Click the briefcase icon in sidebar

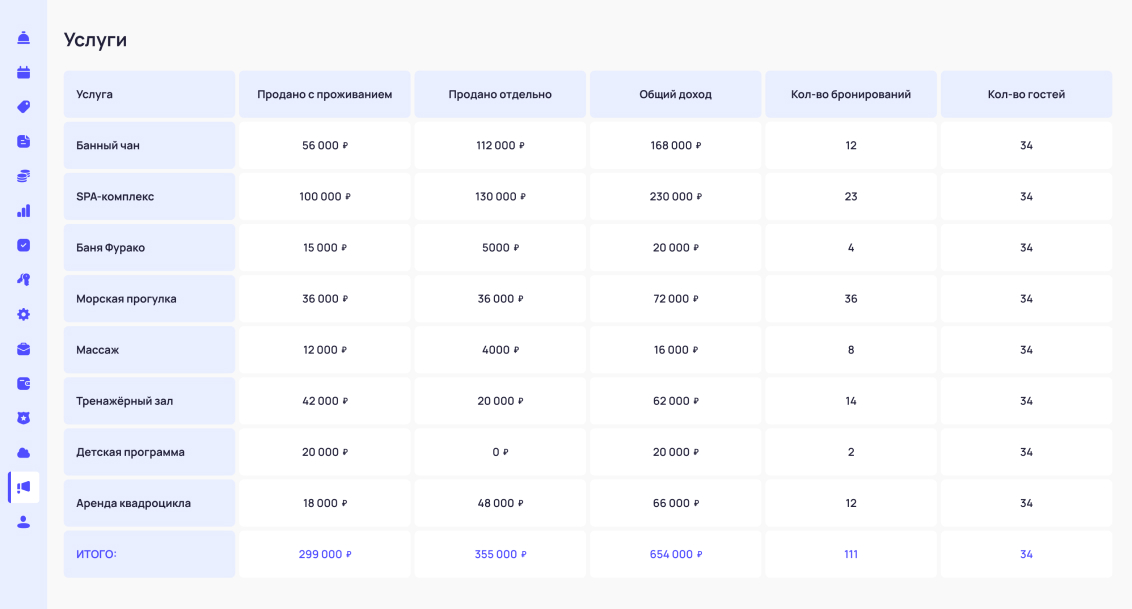[23, 349]
